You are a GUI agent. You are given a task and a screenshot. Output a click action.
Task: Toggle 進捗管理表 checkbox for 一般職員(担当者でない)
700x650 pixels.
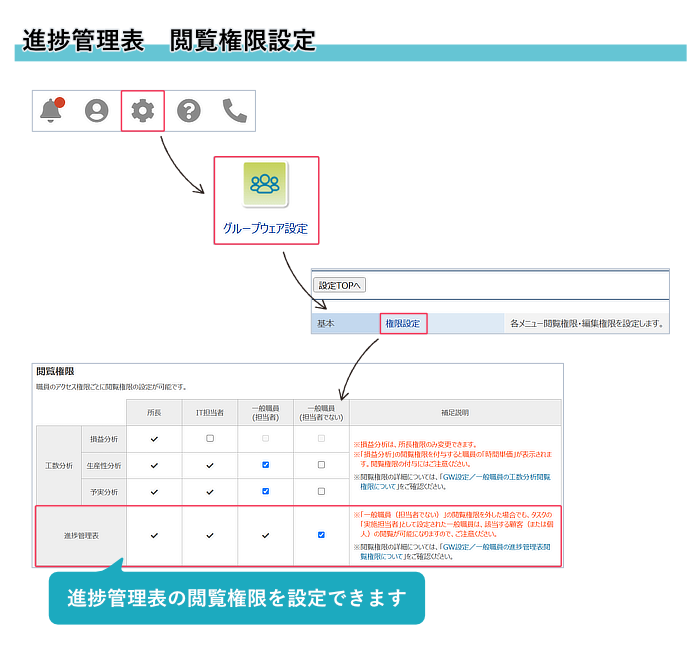(321, 535)
